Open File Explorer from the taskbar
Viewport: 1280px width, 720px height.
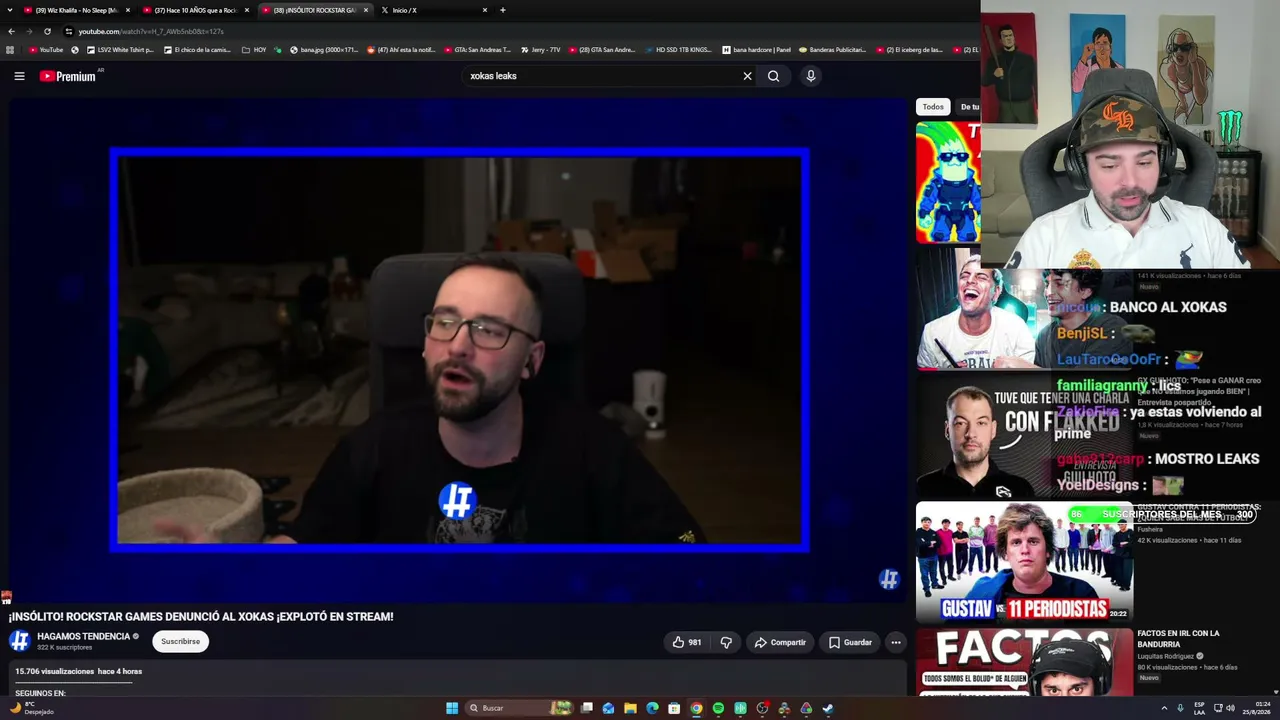pos(630,708)
